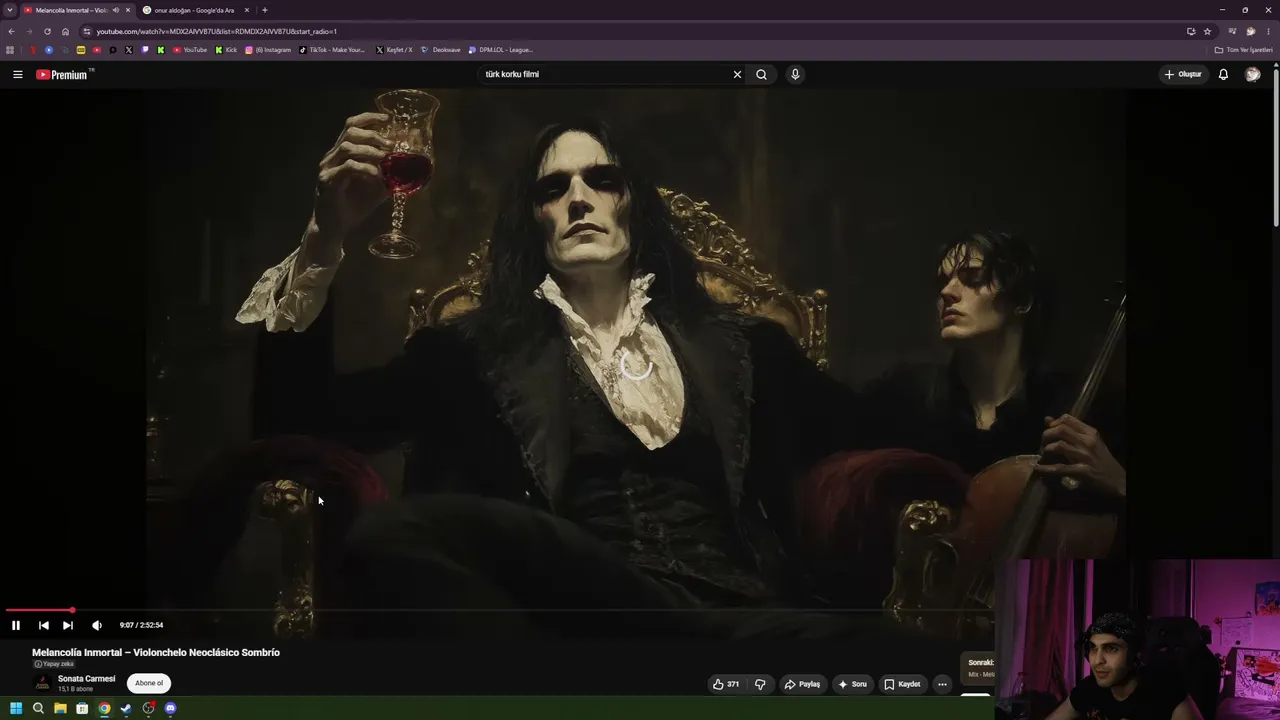The image size is (1280, 720).
Task: Go back in browser history
Action: tap(11, 31)
